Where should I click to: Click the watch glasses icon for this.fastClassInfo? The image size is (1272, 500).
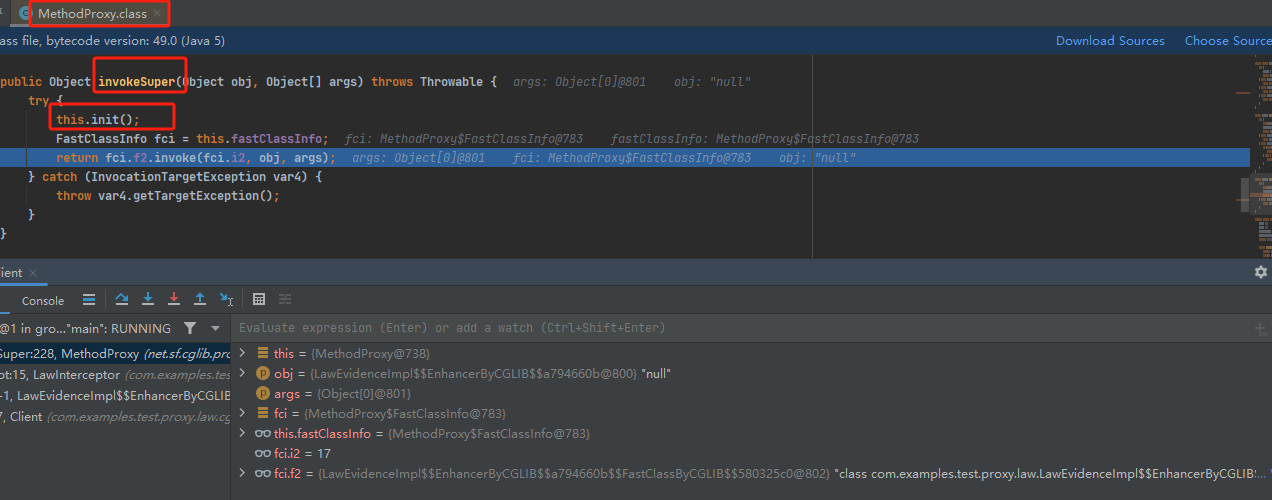263,433
